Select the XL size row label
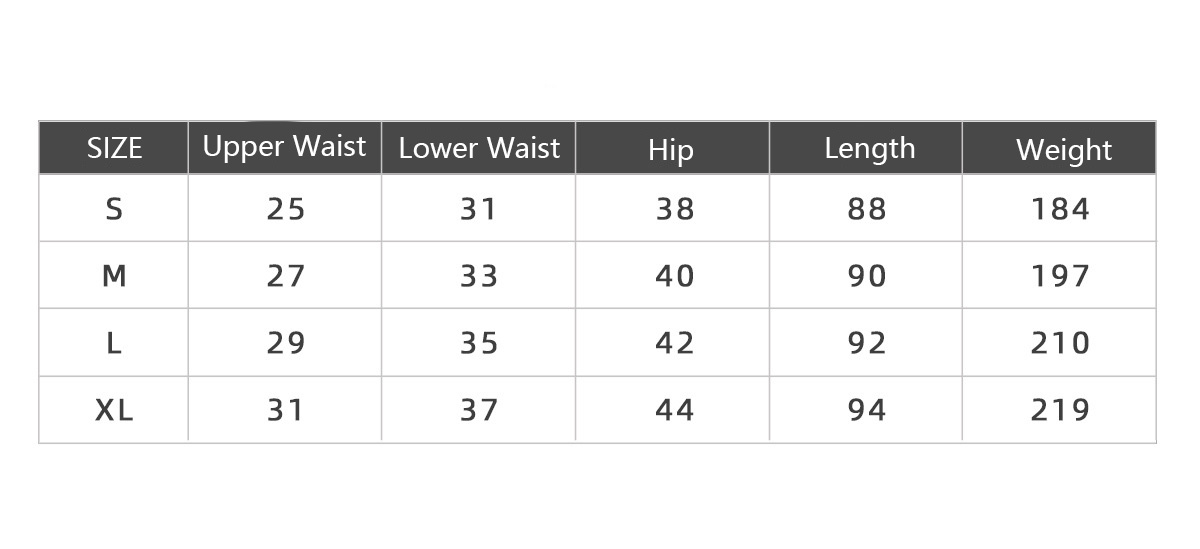 tap(114, 410)
